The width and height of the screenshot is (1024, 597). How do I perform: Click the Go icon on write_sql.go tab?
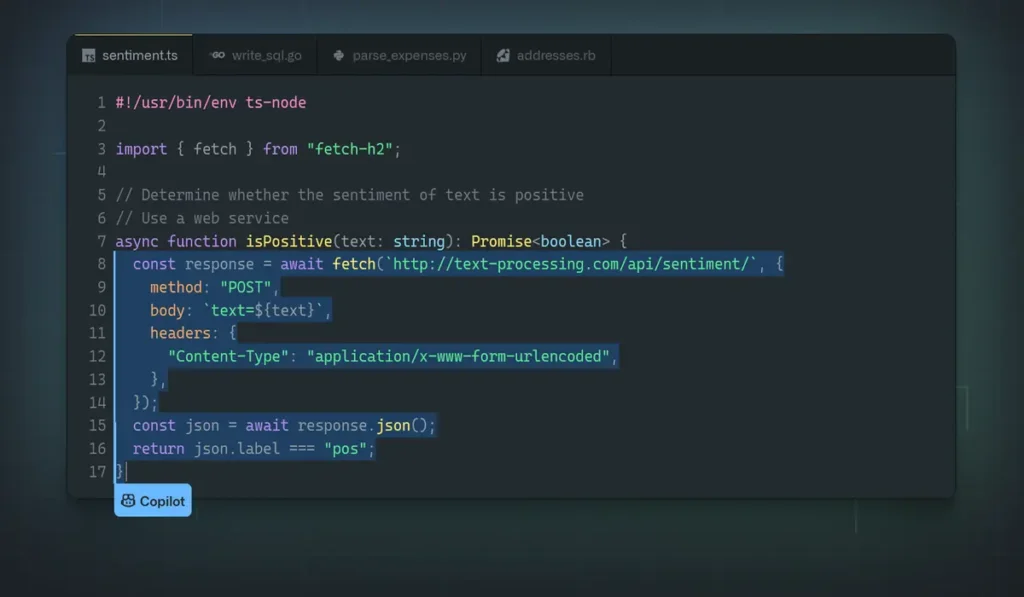tap(217, 56)
